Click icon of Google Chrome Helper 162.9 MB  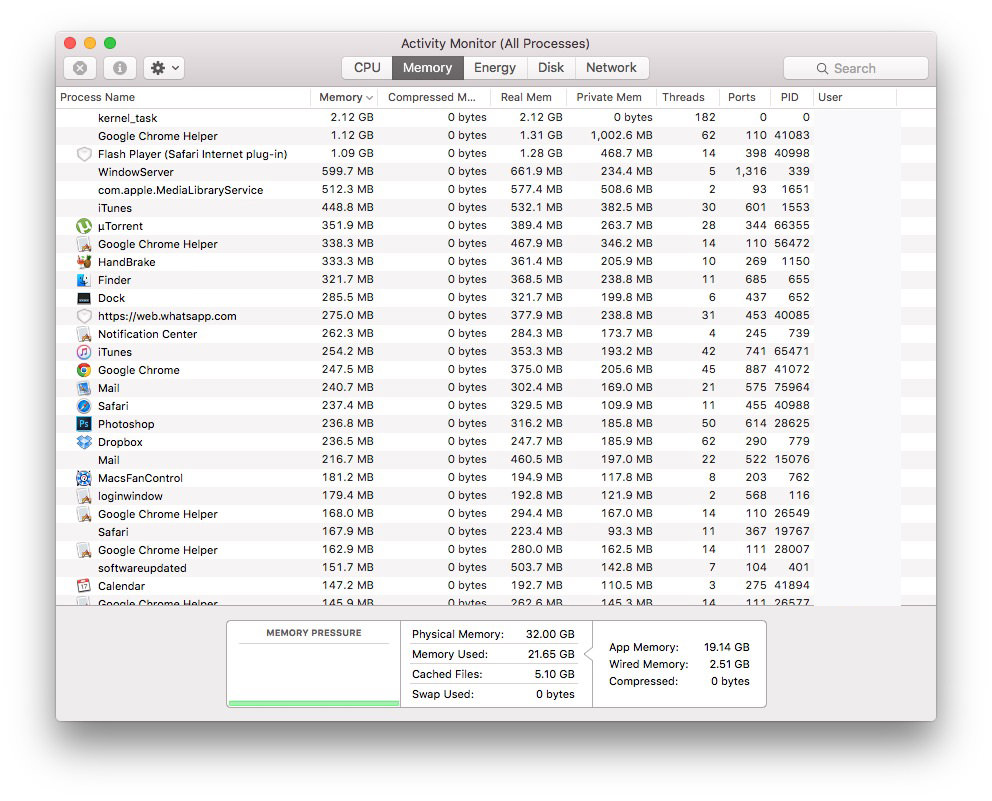(x=84, y=550)
